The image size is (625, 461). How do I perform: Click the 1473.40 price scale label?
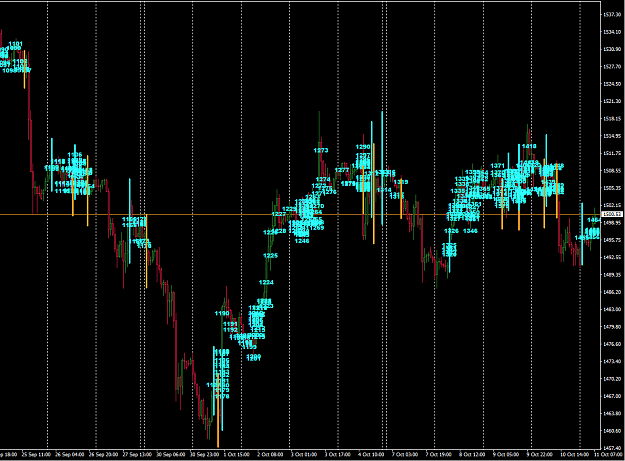(613, 361)
